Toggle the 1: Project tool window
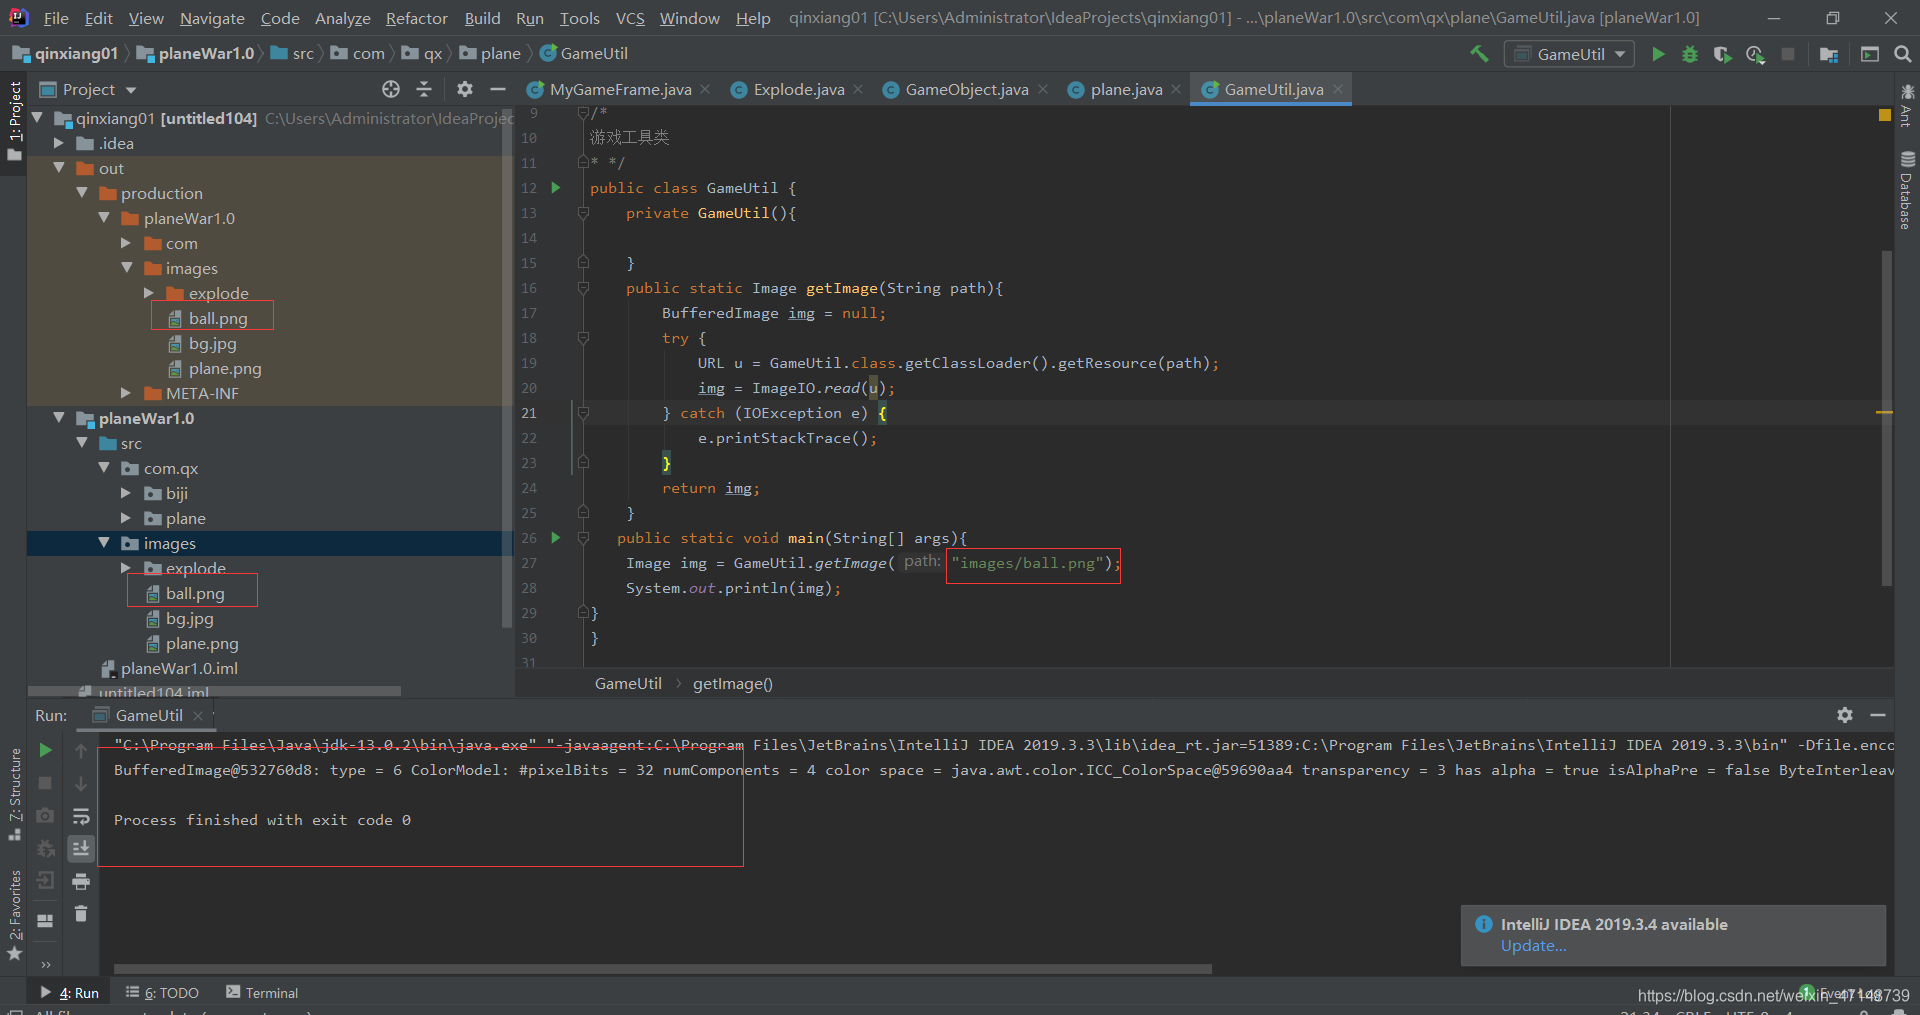Screen dimensions: 1920x1015 (x=14, y=121)
